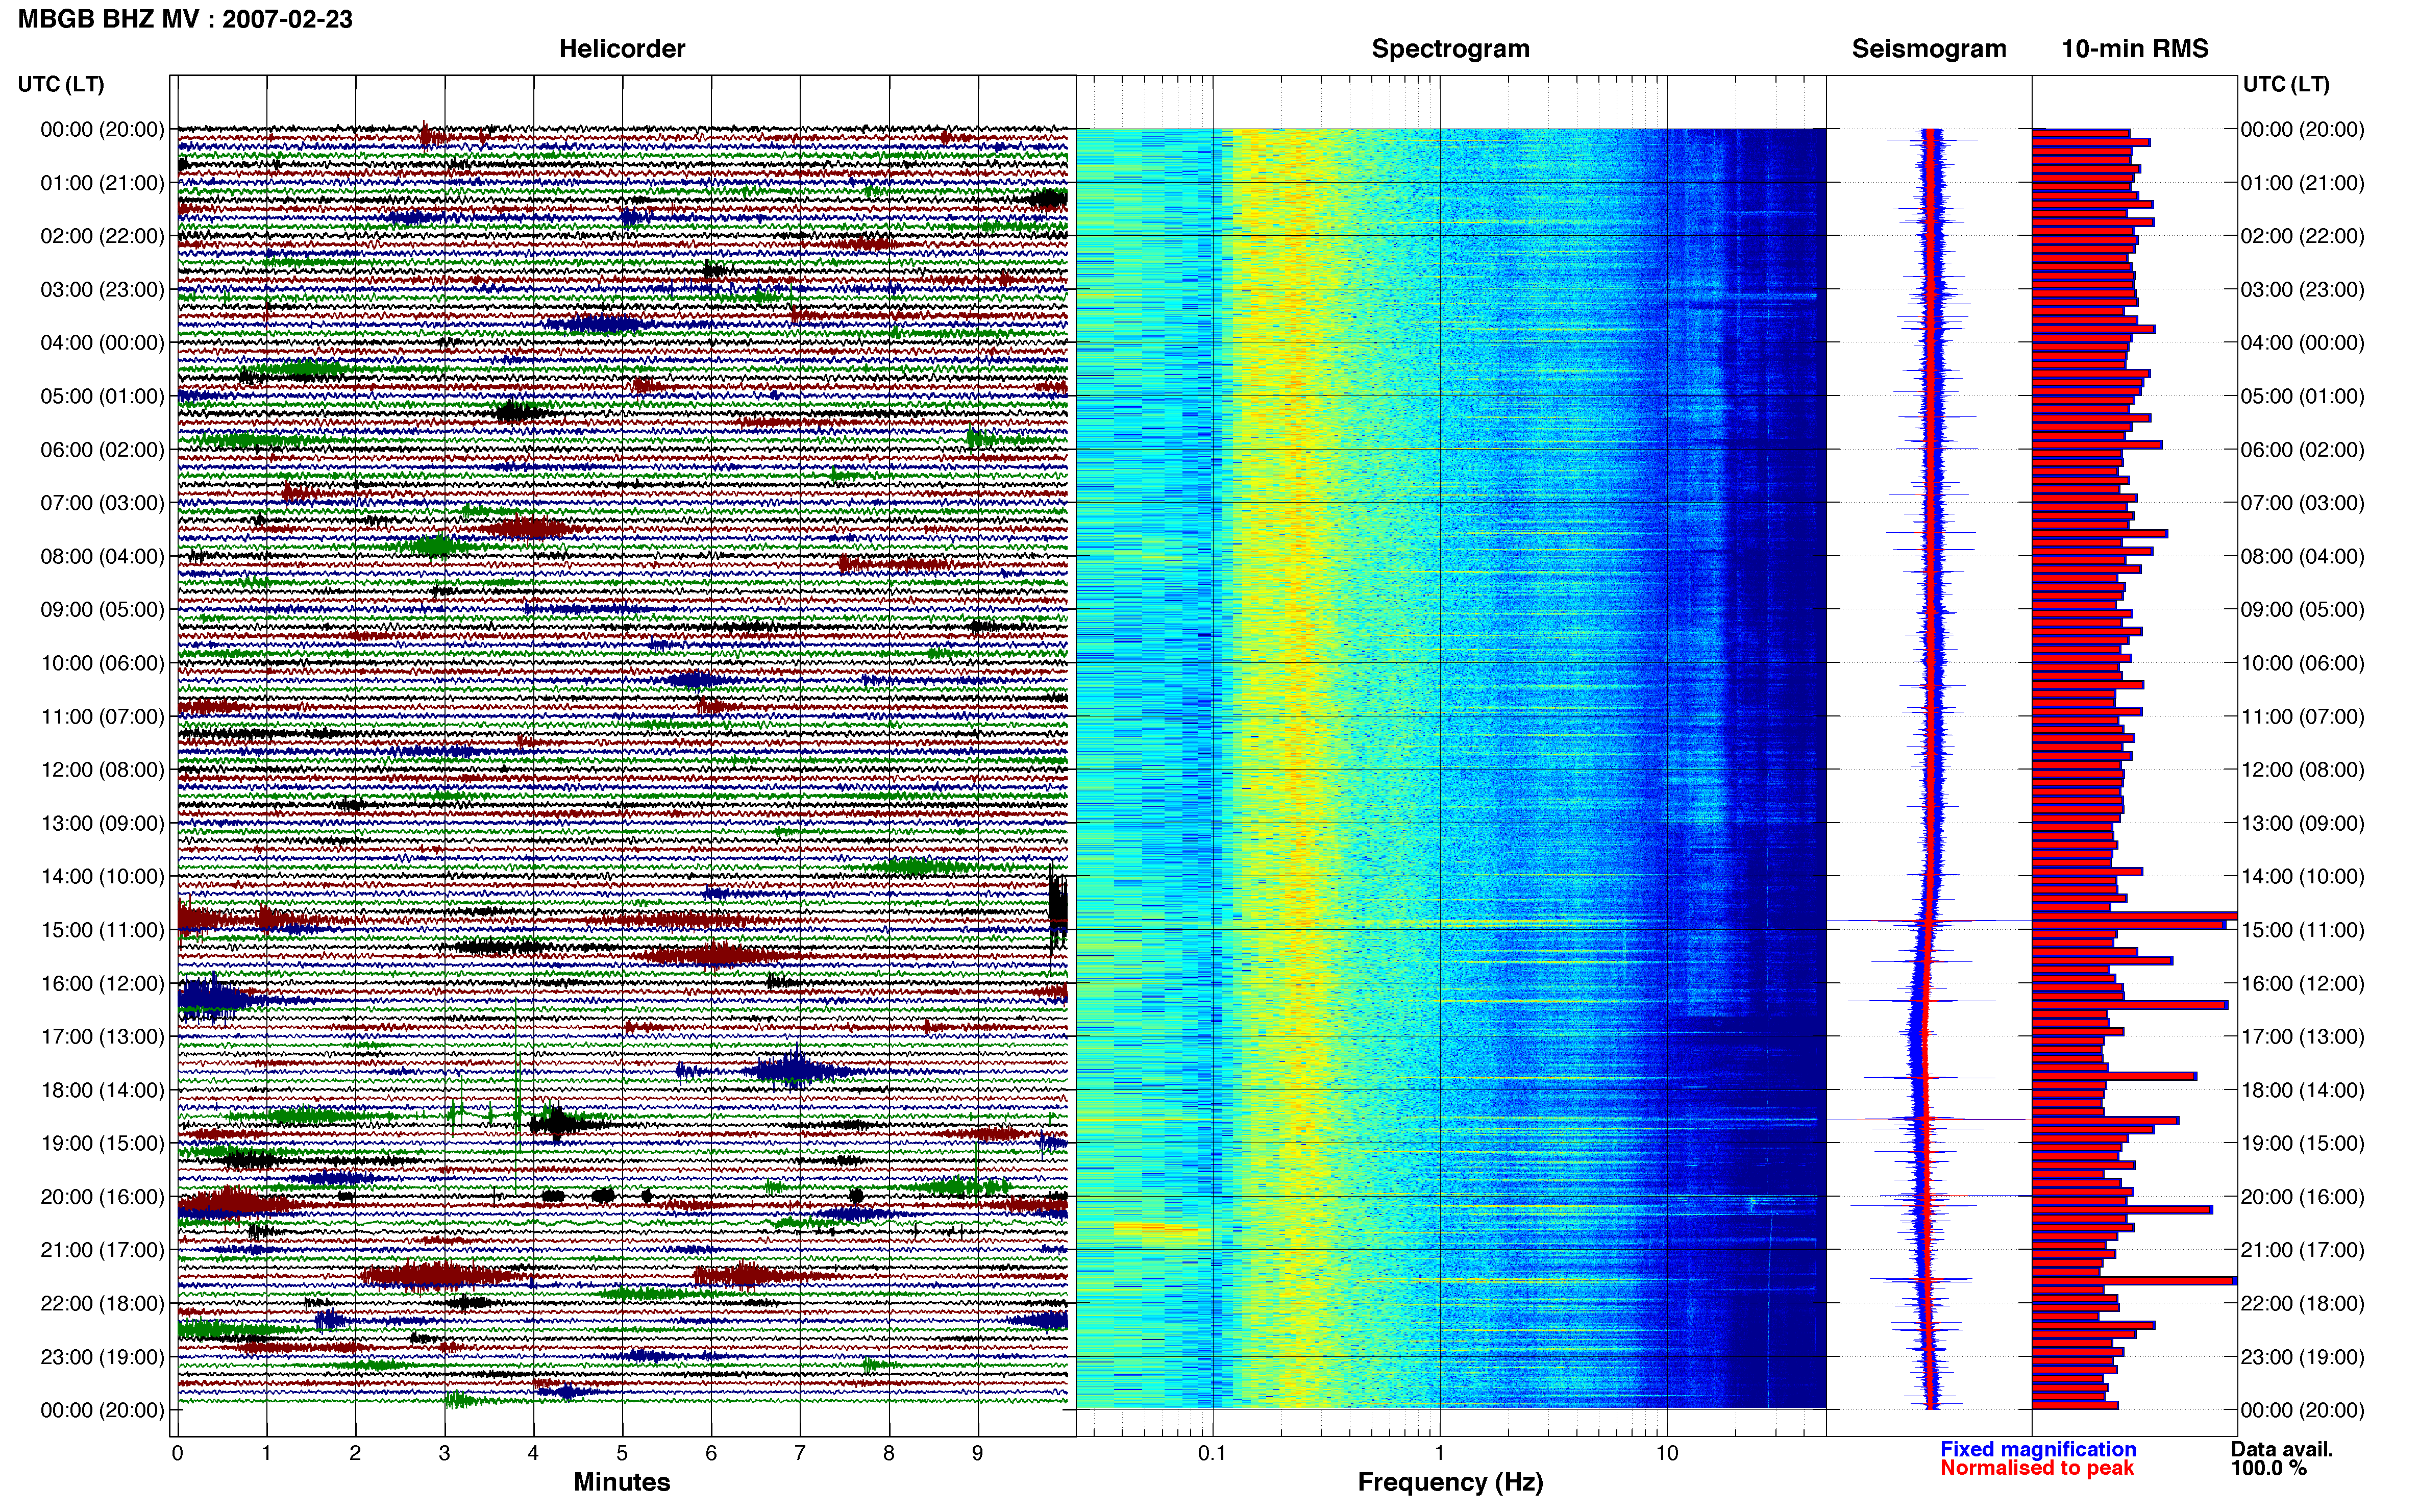
Task: Click the '10-min RMS' panel heading
Action: point(2135,49)
